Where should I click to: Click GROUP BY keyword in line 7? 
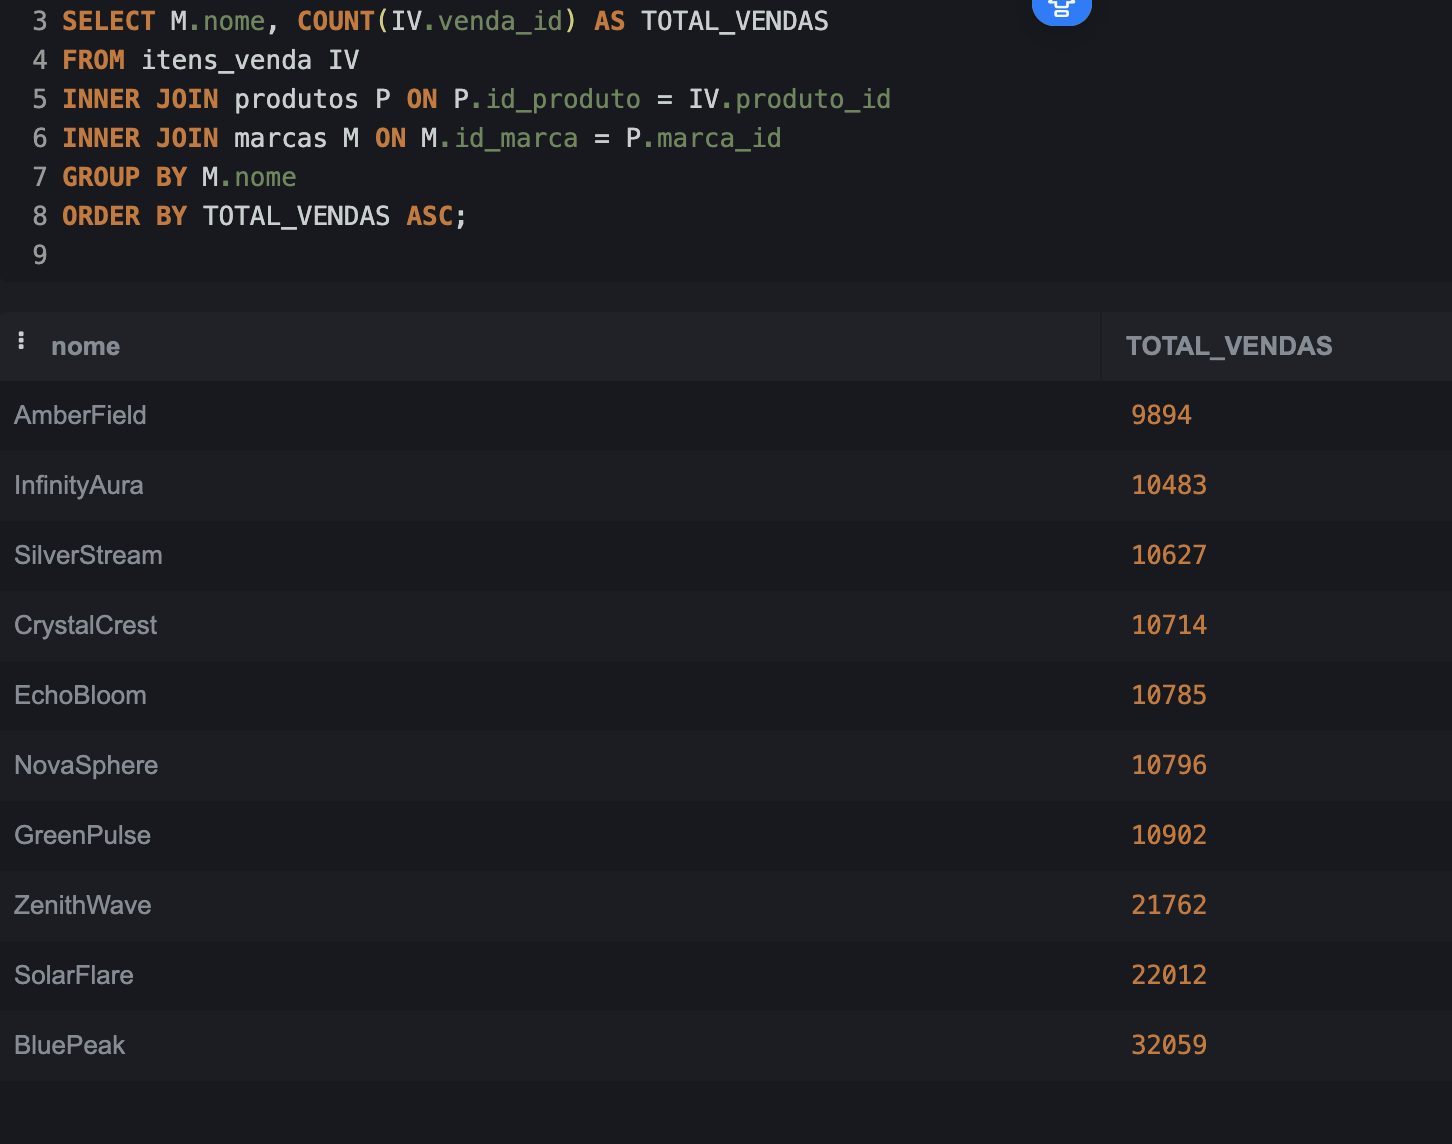(124, 177)
